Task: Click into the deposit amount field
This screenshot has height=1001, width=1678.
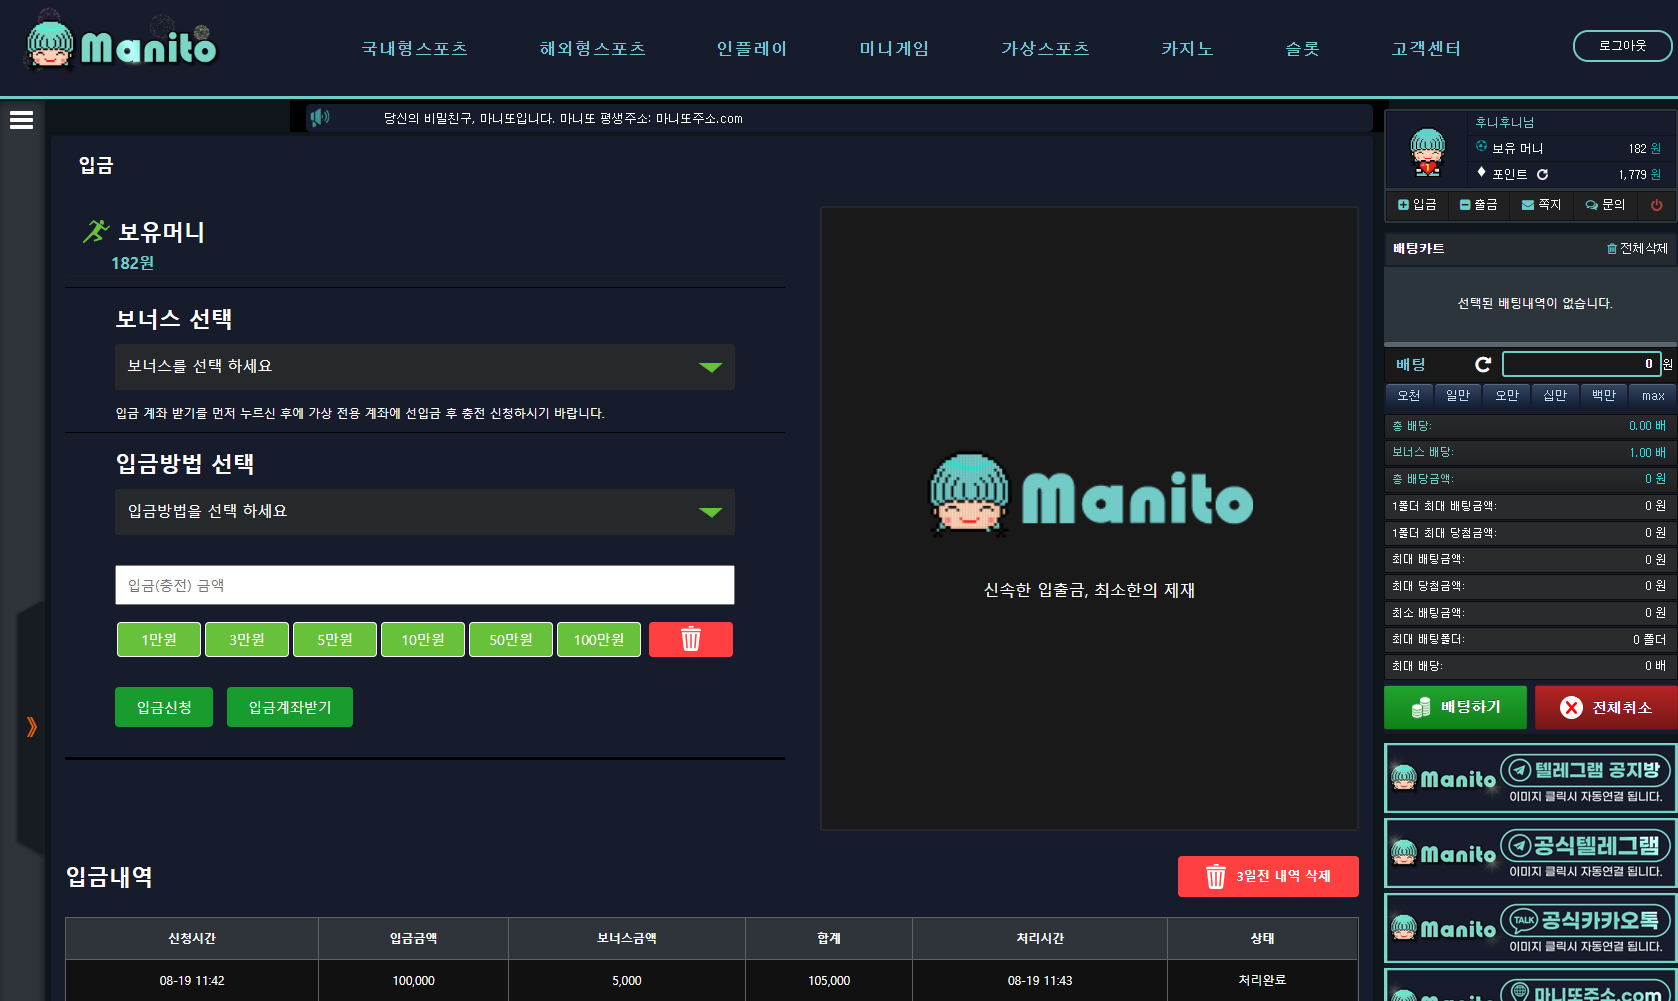Action: 424,585
